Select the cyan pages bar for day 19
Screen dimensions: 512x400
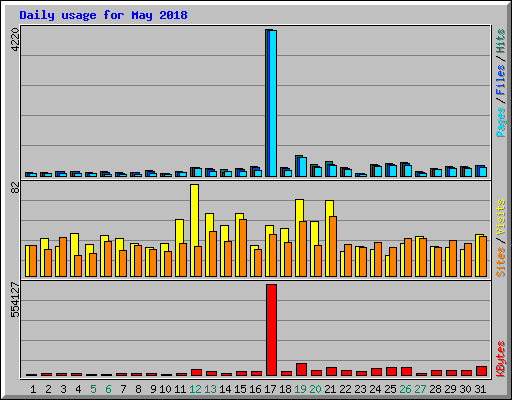tap(303, 167)
